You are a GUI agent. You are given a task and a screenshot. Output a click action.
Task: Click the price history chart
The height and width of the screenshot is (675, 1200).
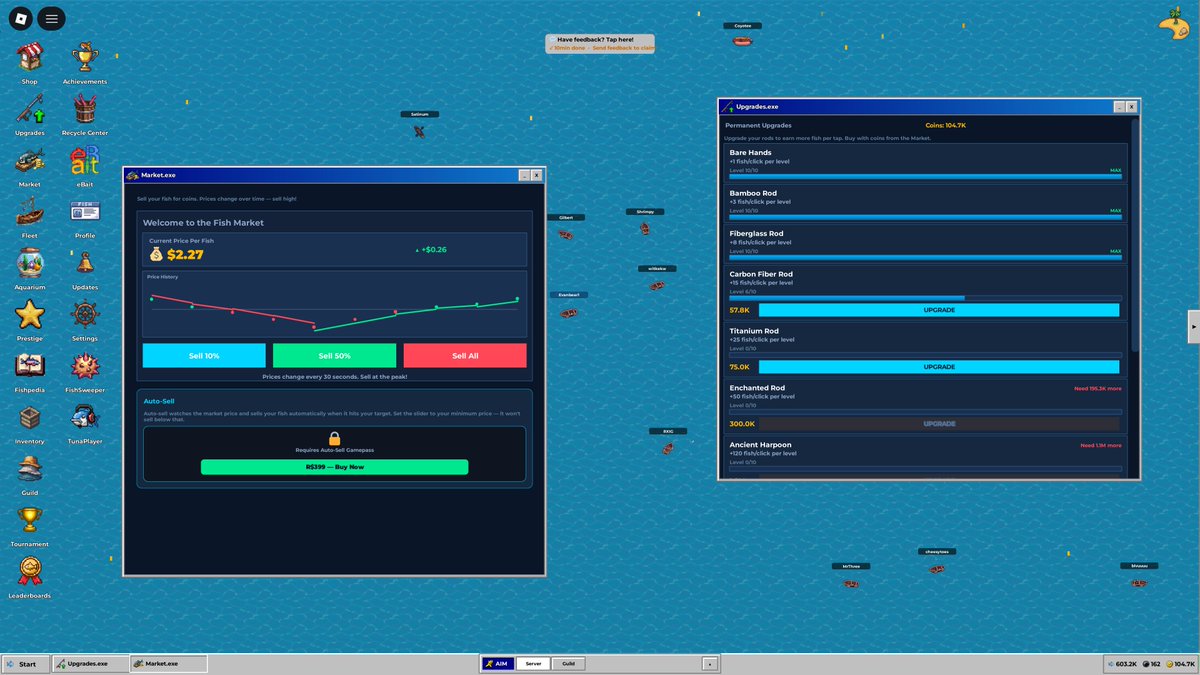[334, 304]
